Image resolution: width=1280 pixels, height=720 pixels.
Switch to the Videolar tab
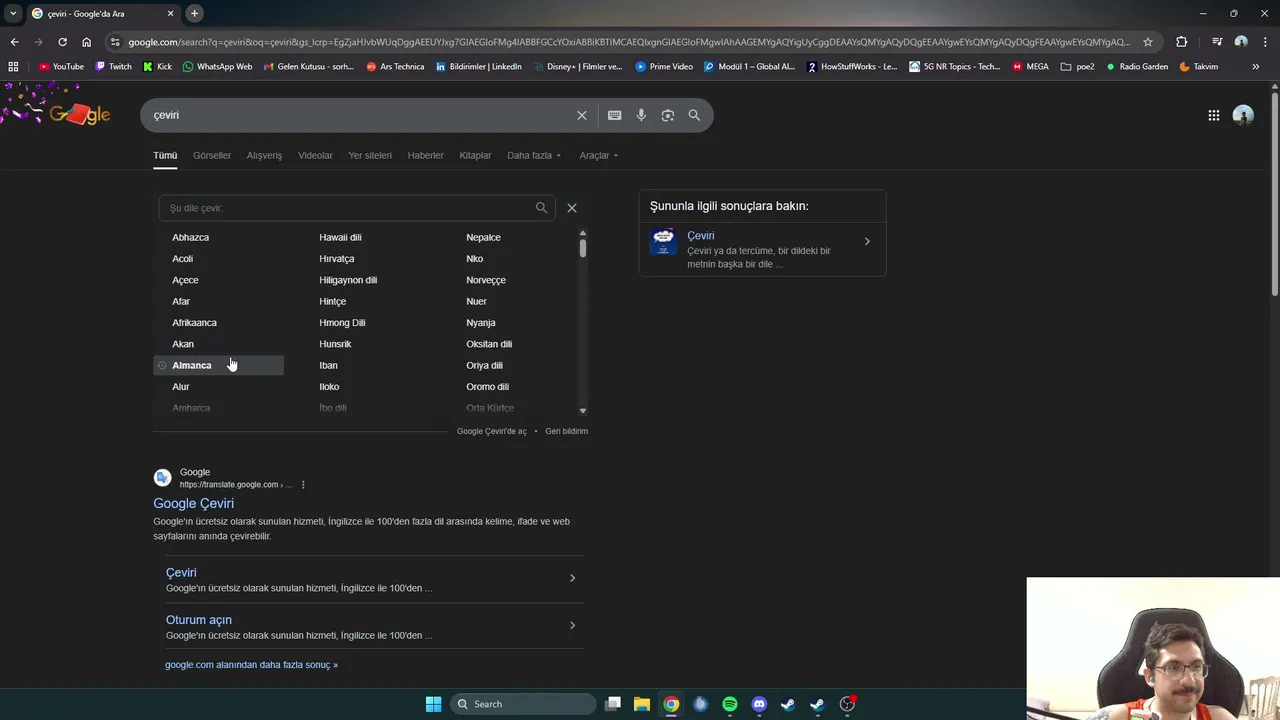point(315,155)
